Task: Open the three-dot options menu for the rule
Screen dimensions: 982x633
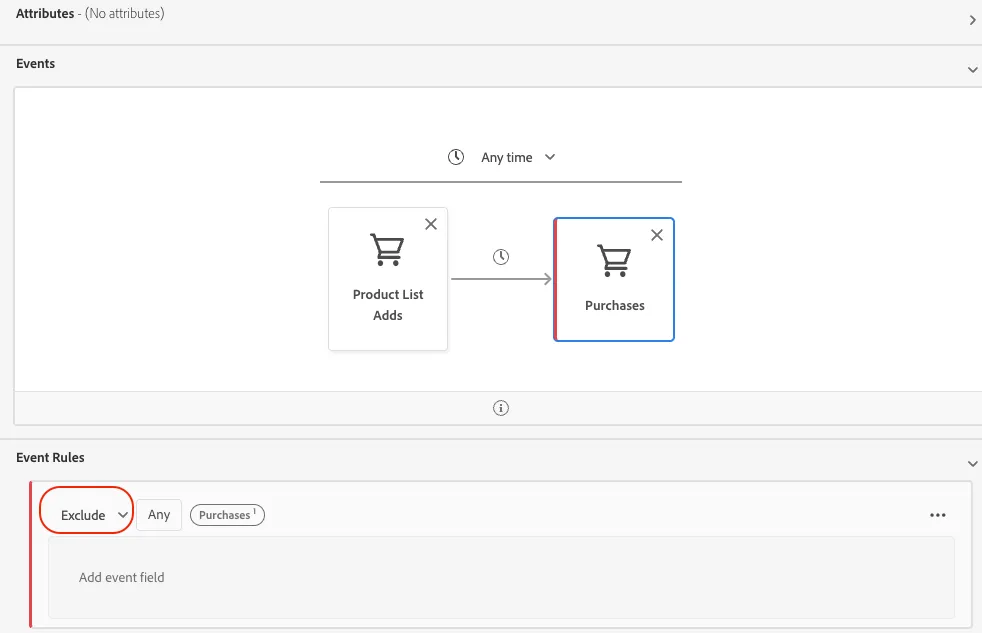Action: (x=938, y=515)
